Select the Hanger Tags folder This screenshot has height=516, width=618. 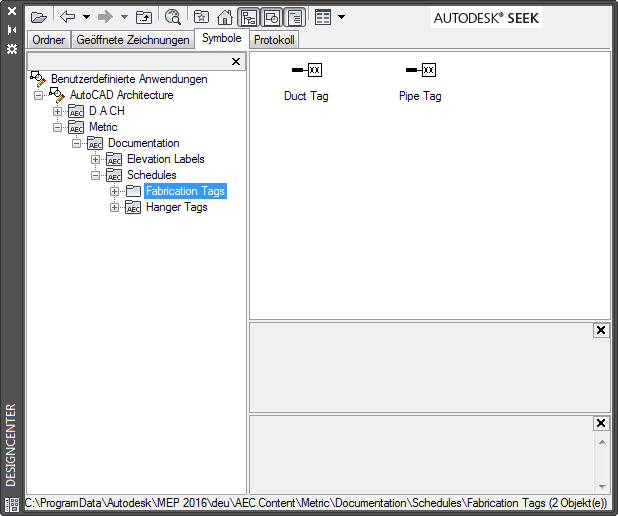pyautogui.click(x=177, y=207)
